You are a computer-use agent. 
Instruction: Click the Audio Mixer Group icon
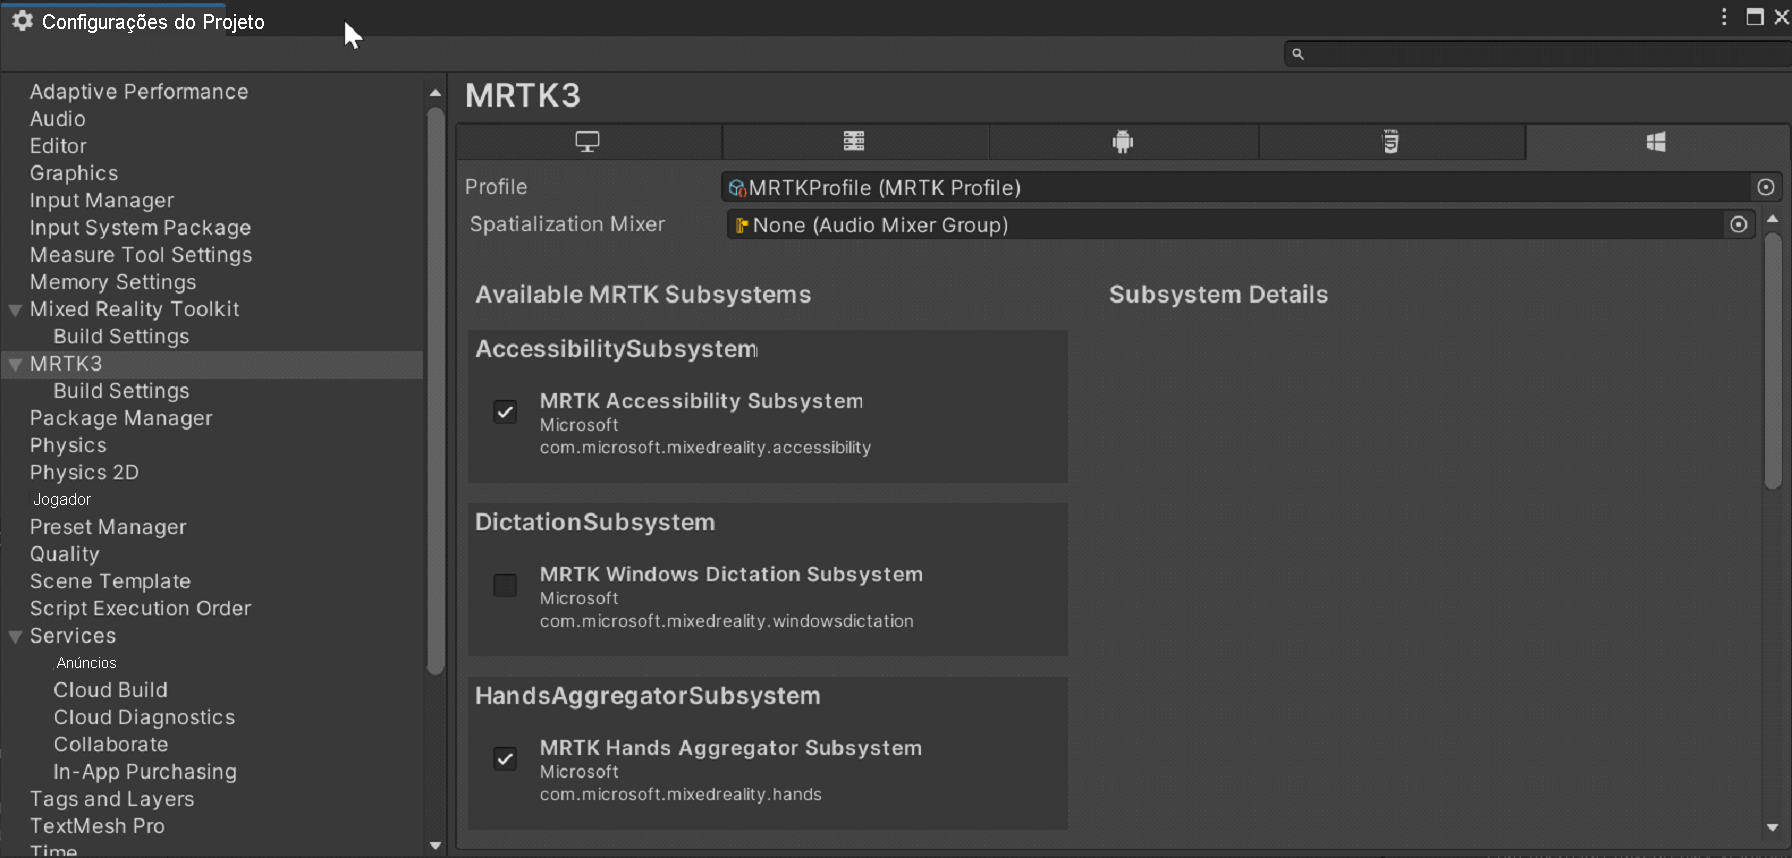tap(742, 226)
